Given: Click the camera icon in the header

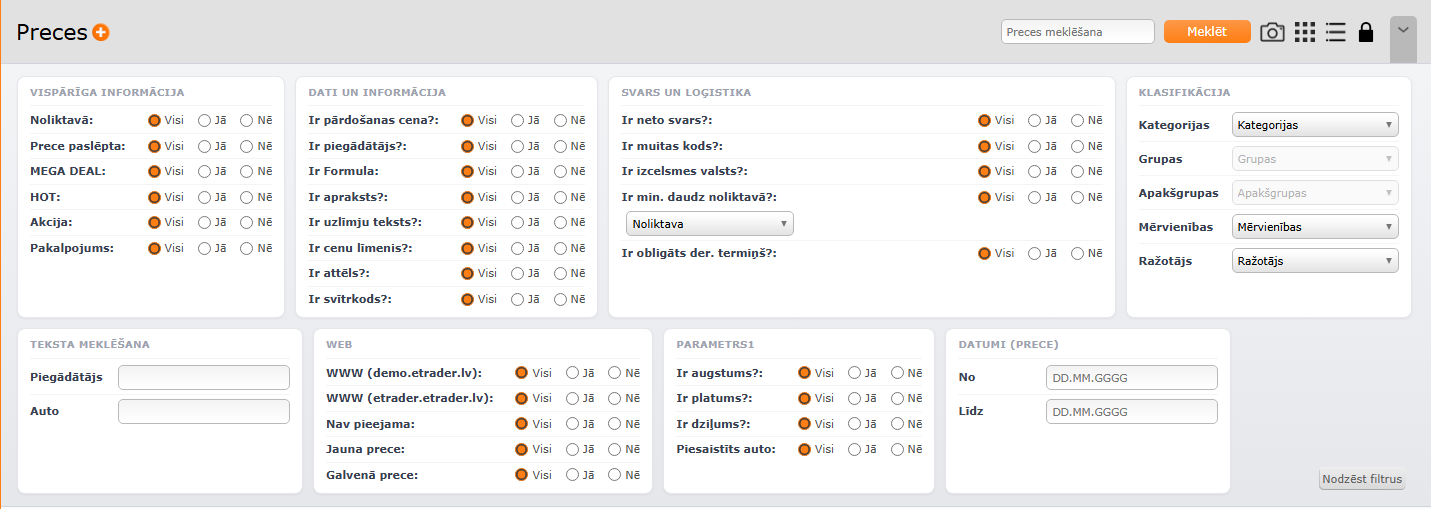Looking at the screenshot, I should [1272, 32].
